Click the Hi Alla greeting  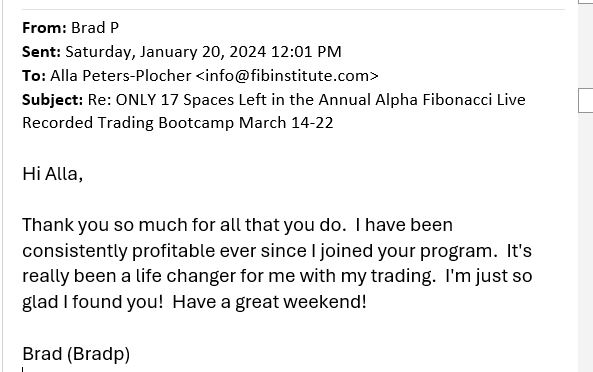(x=53, y=174)
